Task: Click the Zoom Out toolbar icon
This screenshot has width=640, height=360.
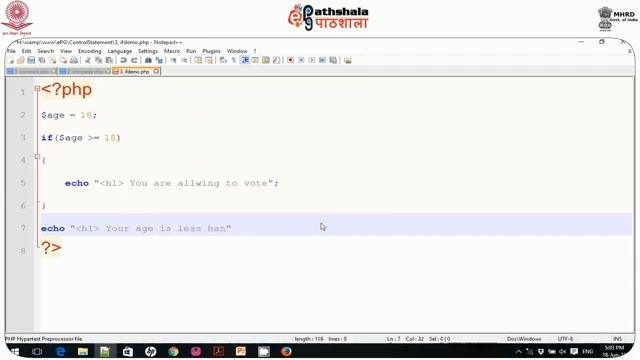Action: (184, 60)
